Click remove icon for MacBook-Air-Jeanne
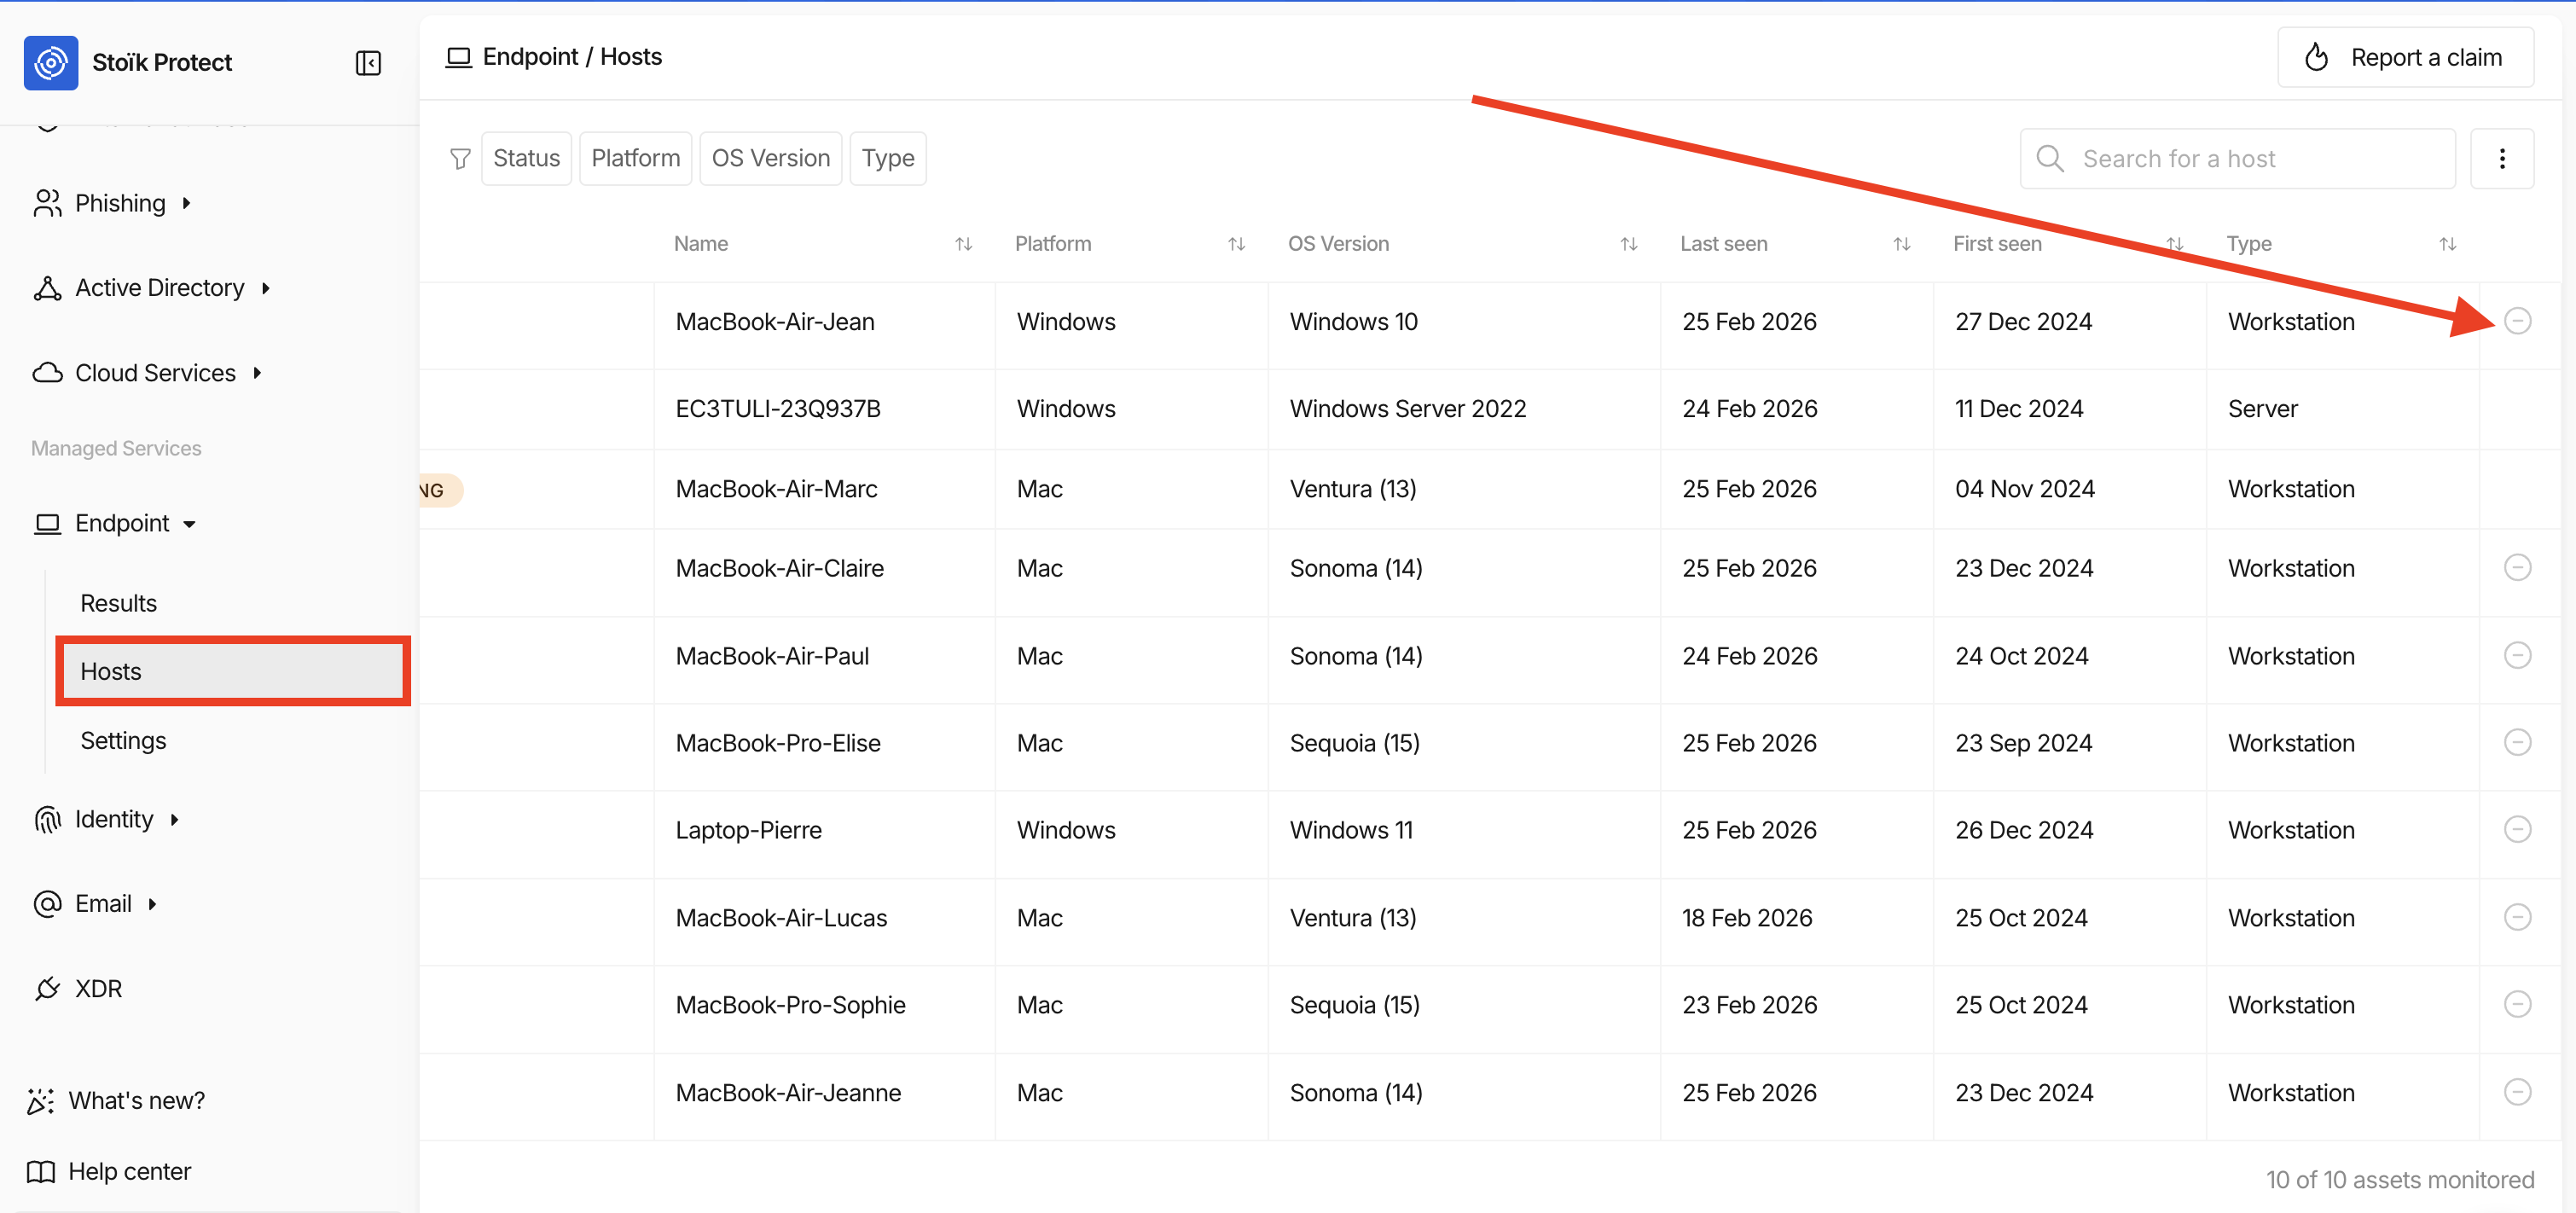The image size is (2576, 1213). tap(2517, 1092)
